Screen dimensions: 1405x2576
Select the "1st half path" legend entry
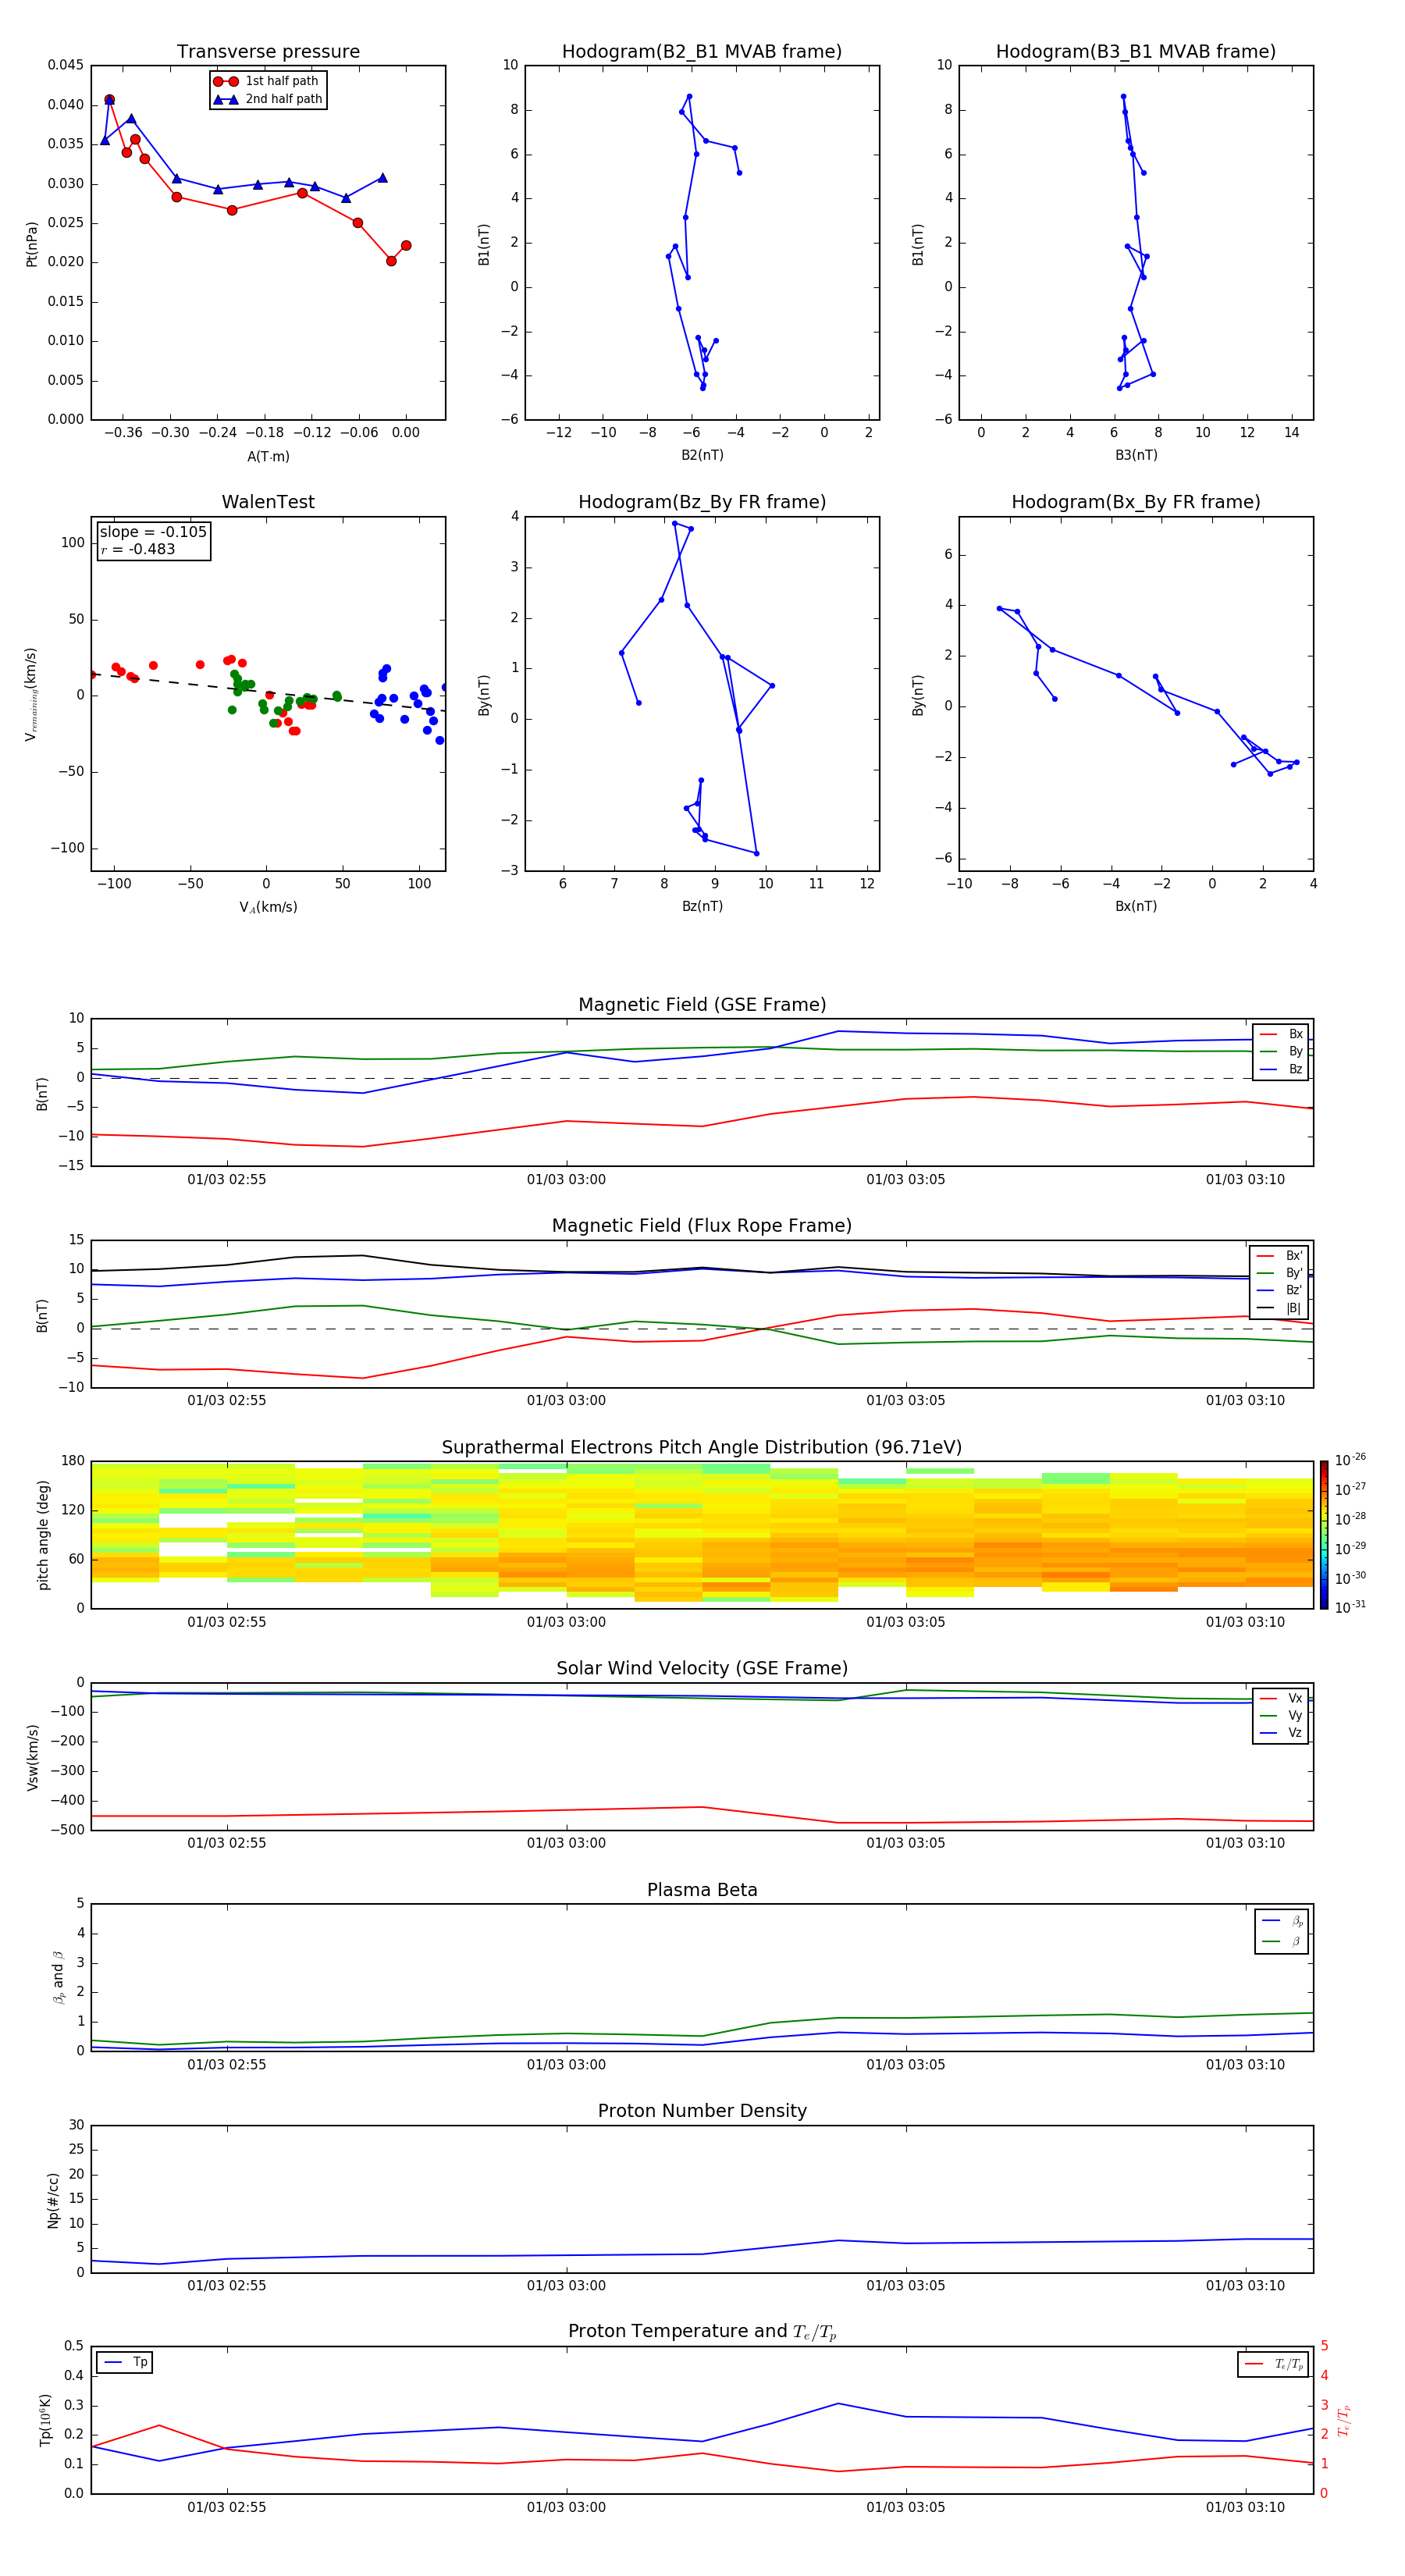coord(267,81)
